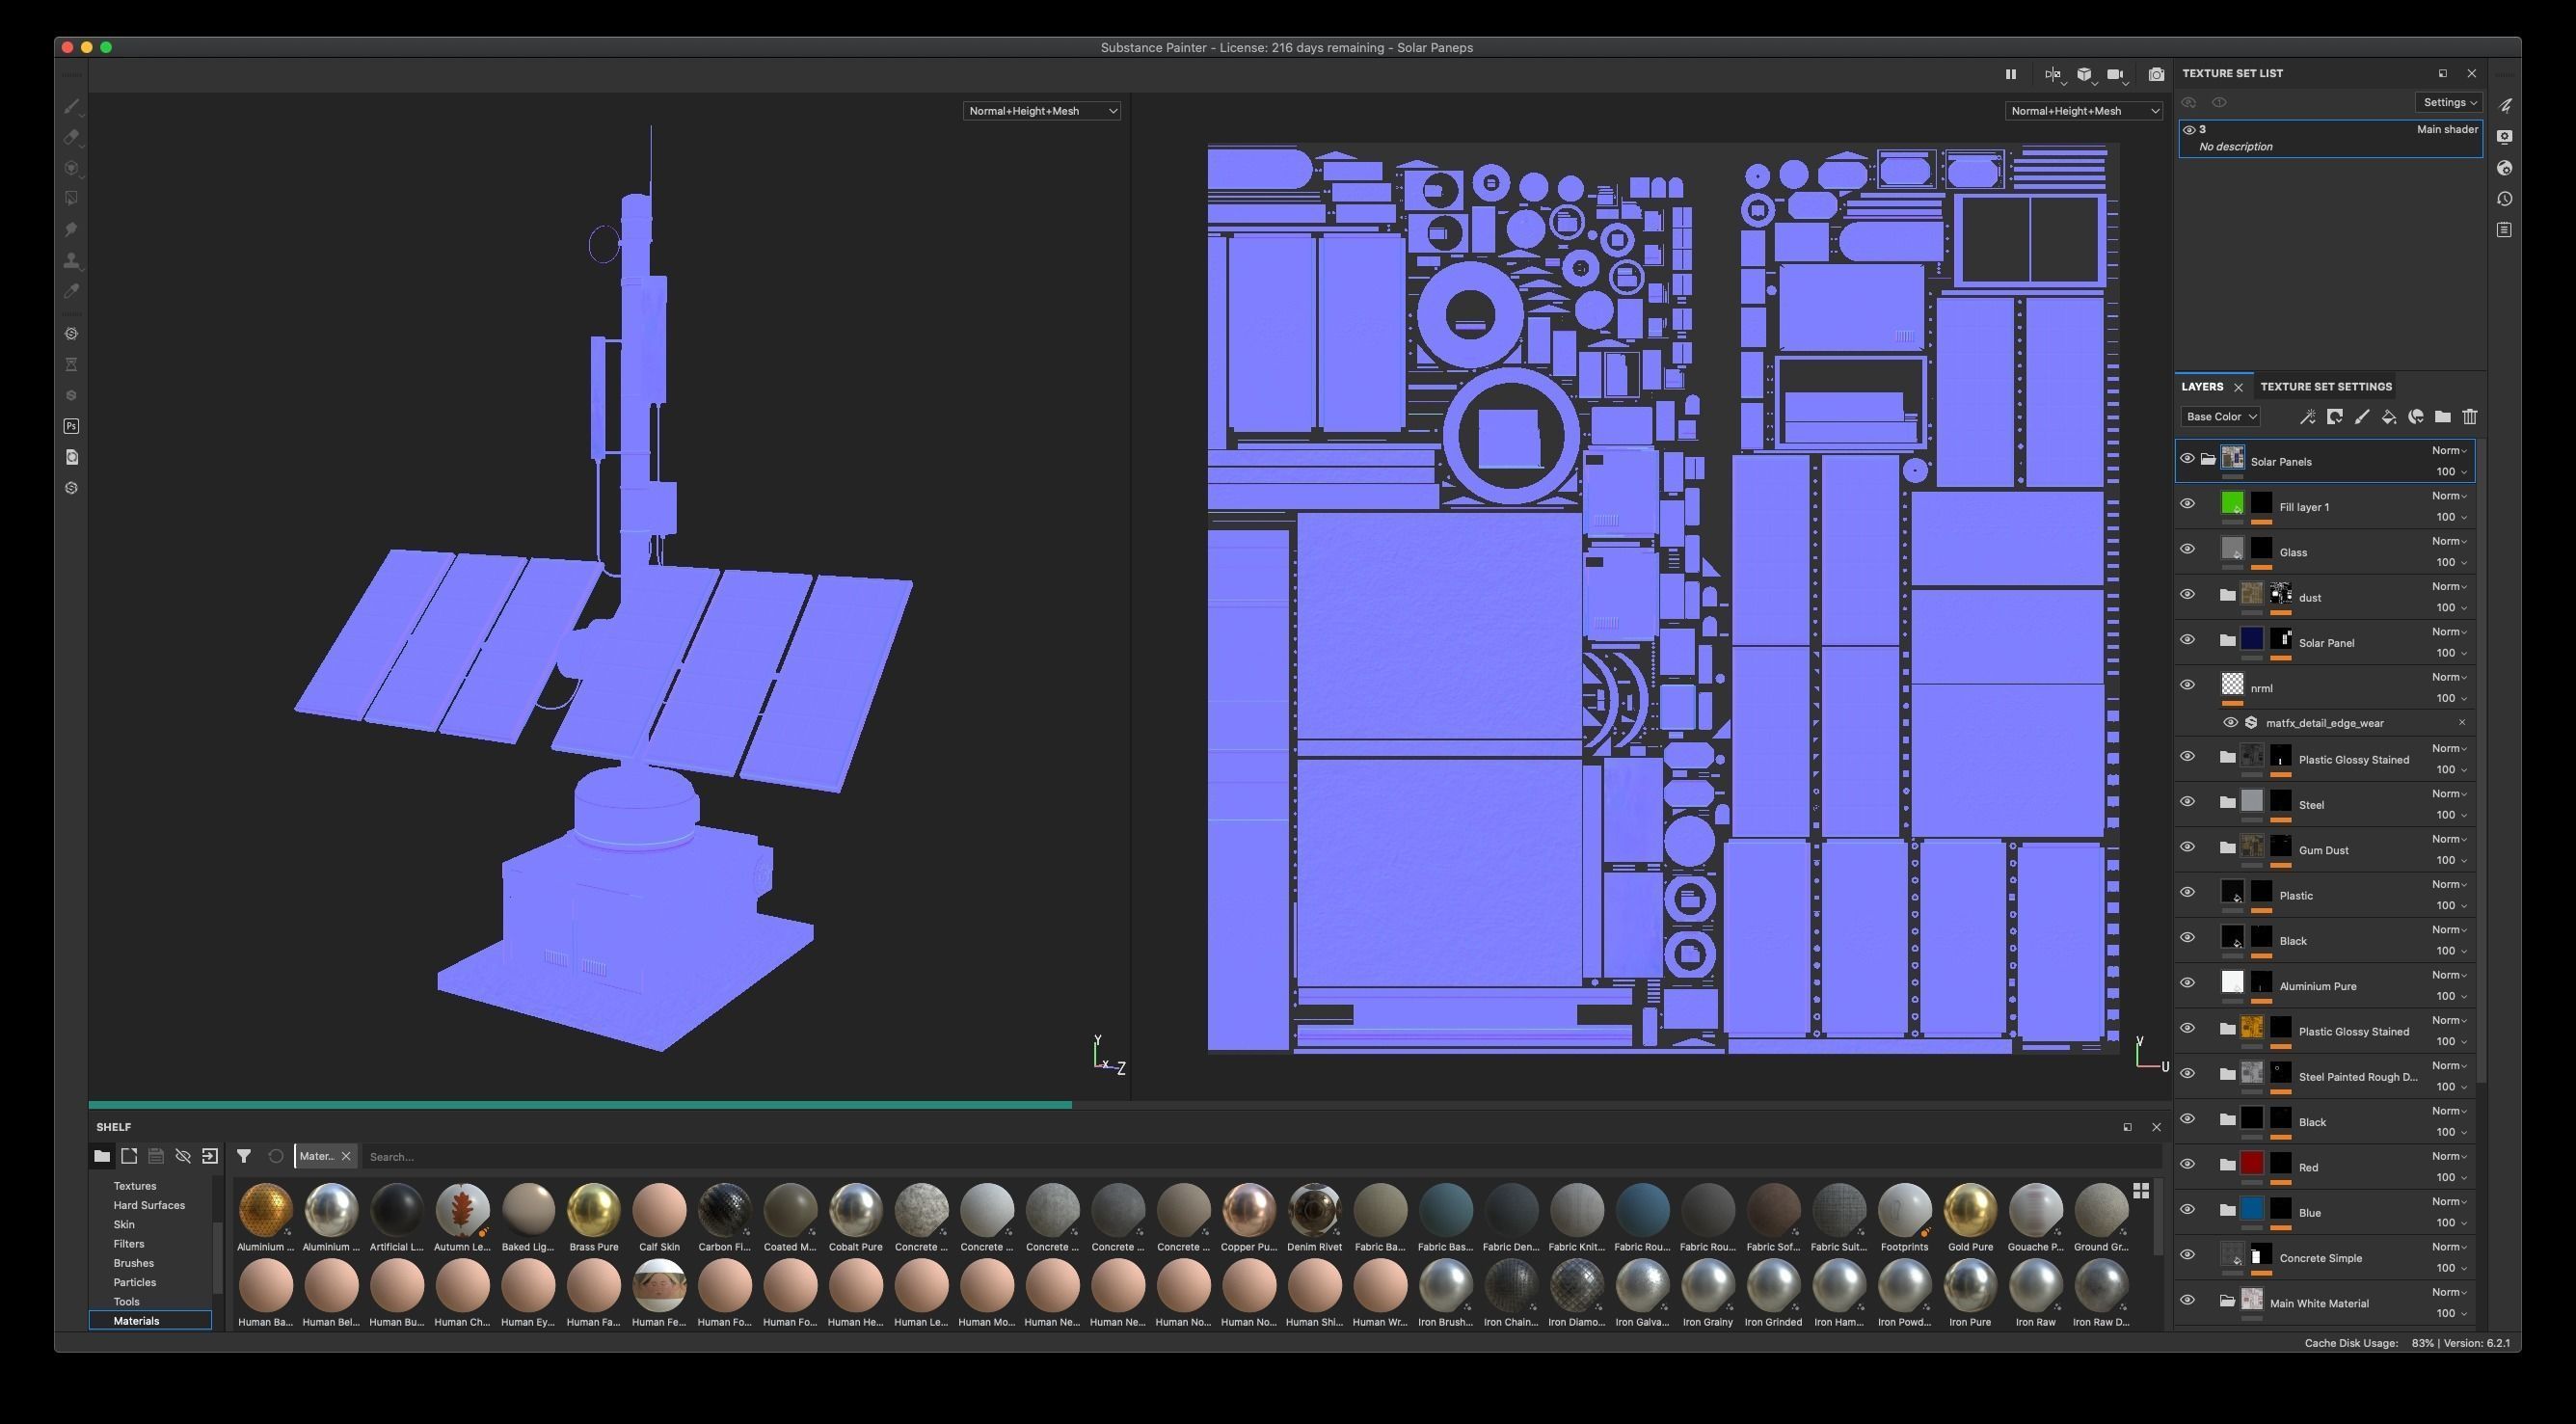Switch shelf to grid thumbnail size icon
This screenshot has height=1424, width=2576.
pos(2141,1190)
